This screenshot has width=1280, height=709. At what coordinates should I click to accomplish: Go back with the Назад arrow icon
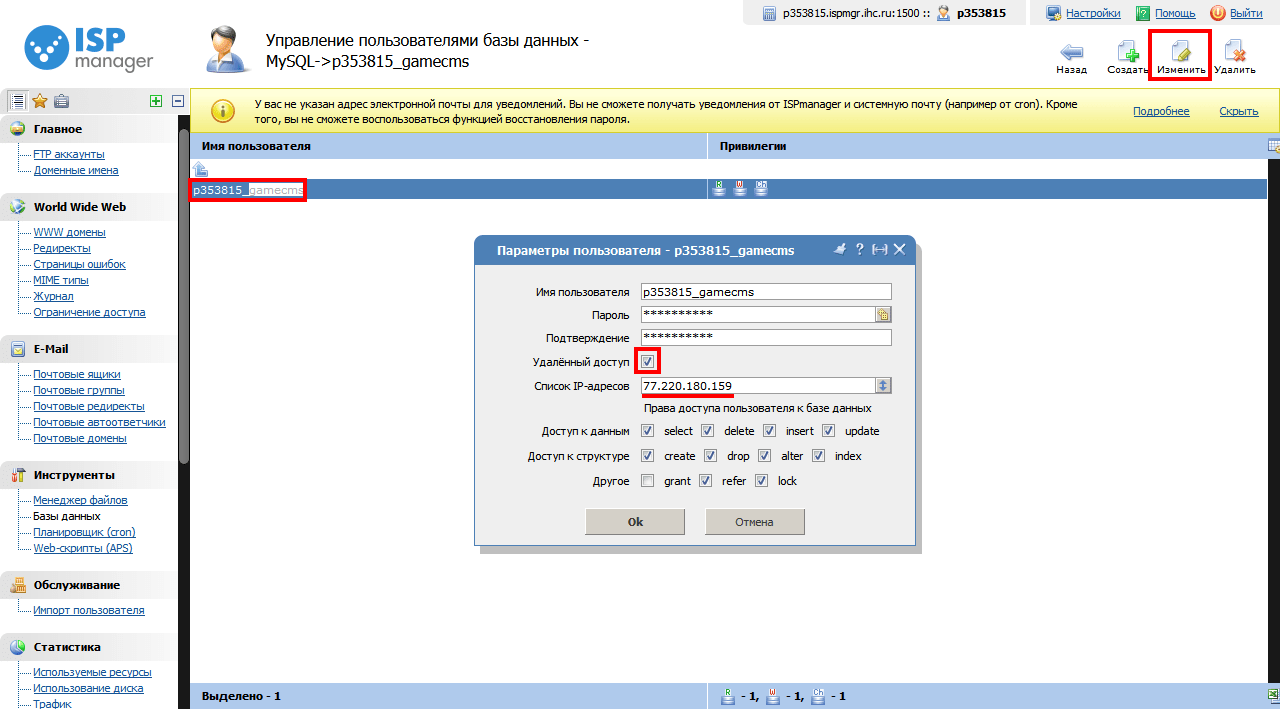1071,52
